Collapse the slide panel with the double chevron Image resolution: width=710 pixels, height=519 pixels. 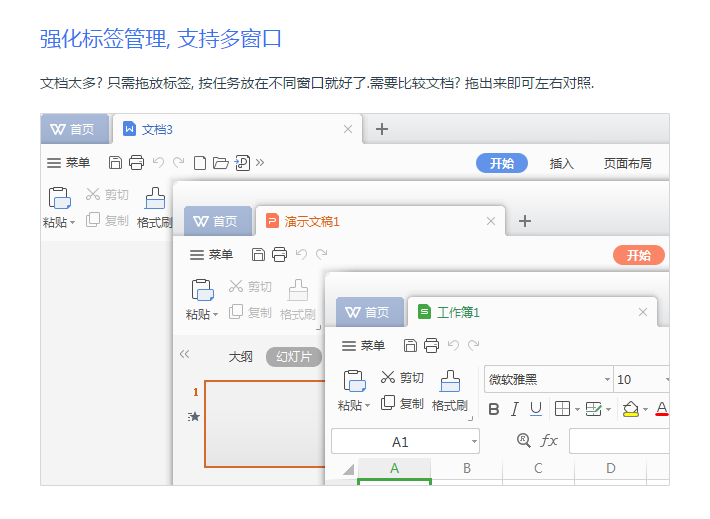(x=184, y=354)
